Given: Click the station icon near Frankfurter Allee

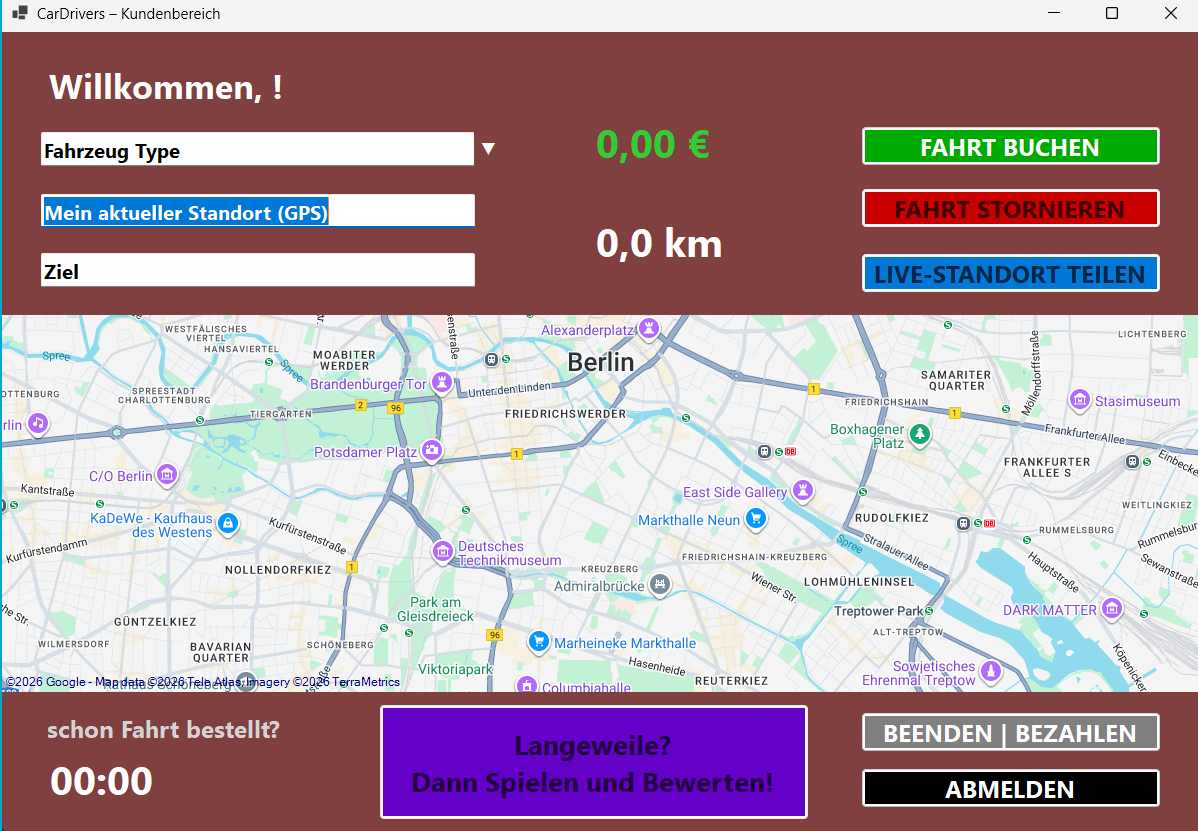Looking at the screenshot, I should [1132, 461].
